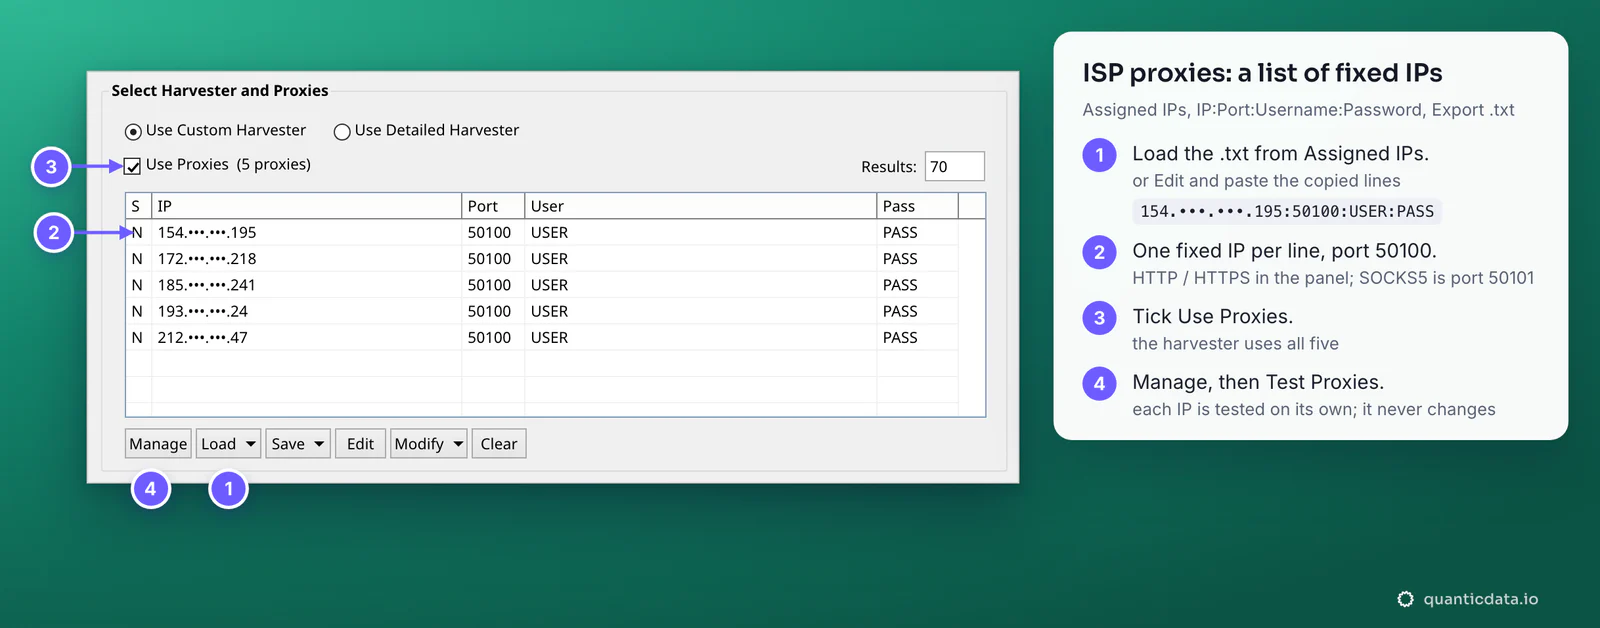Click the Clear button
Screen dimensions: 1600x628
tap(499, 444)
